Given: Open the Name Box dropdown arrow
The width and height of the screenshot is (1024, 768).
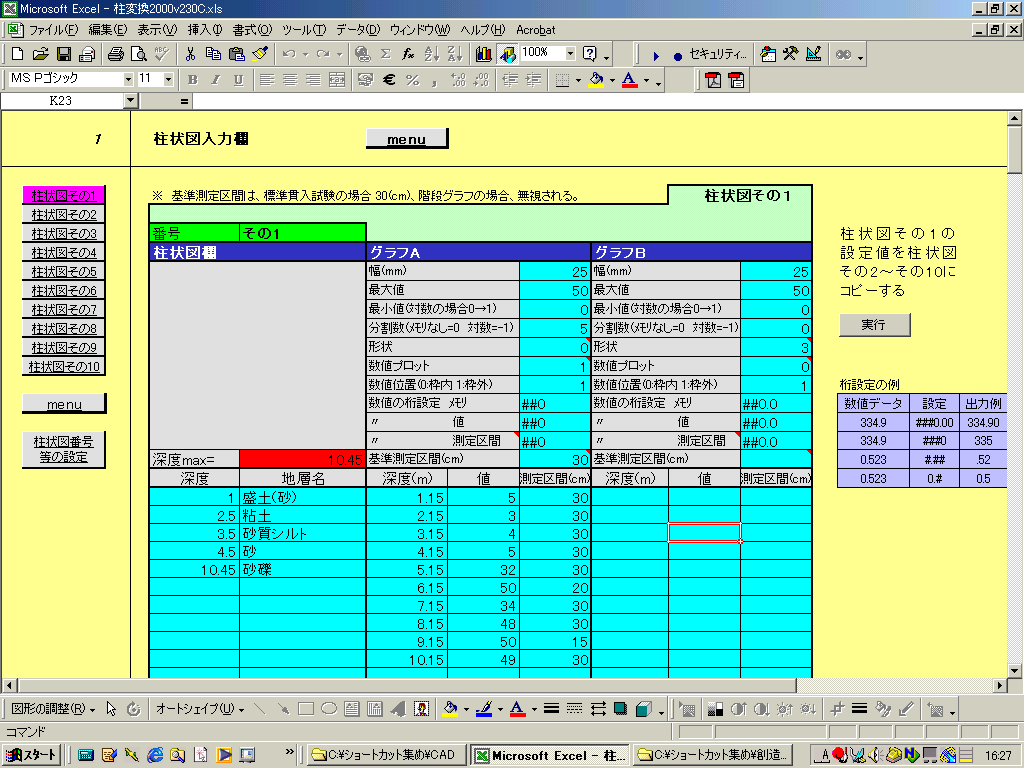Looking at the screenshot, I should (x=131, y=101).
